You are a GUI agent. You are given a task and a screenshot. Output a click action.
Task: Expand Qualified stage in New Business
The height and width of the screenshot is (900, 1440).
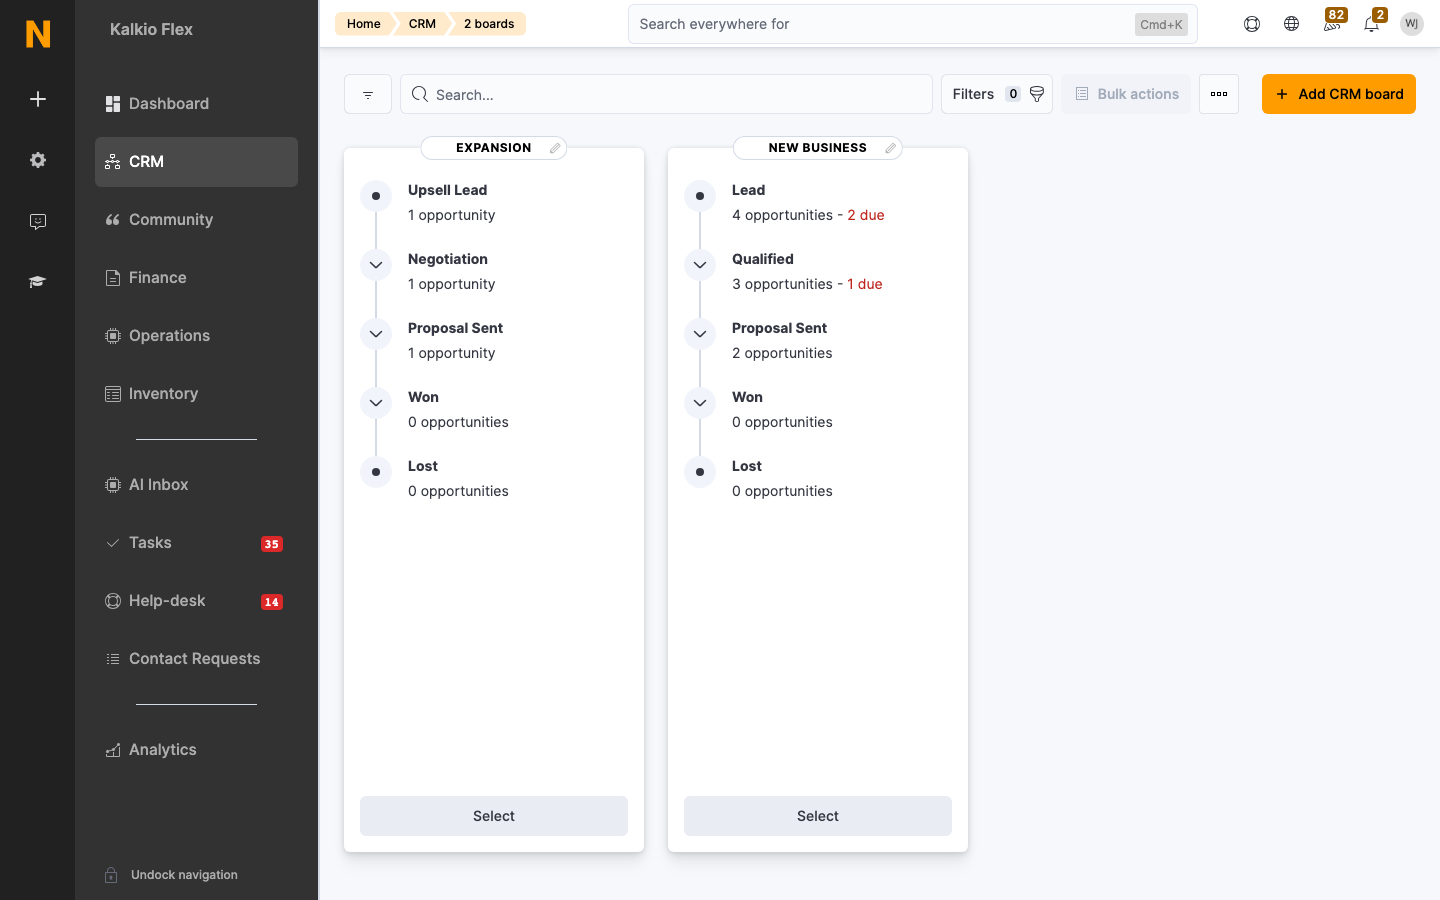point(700,265)
